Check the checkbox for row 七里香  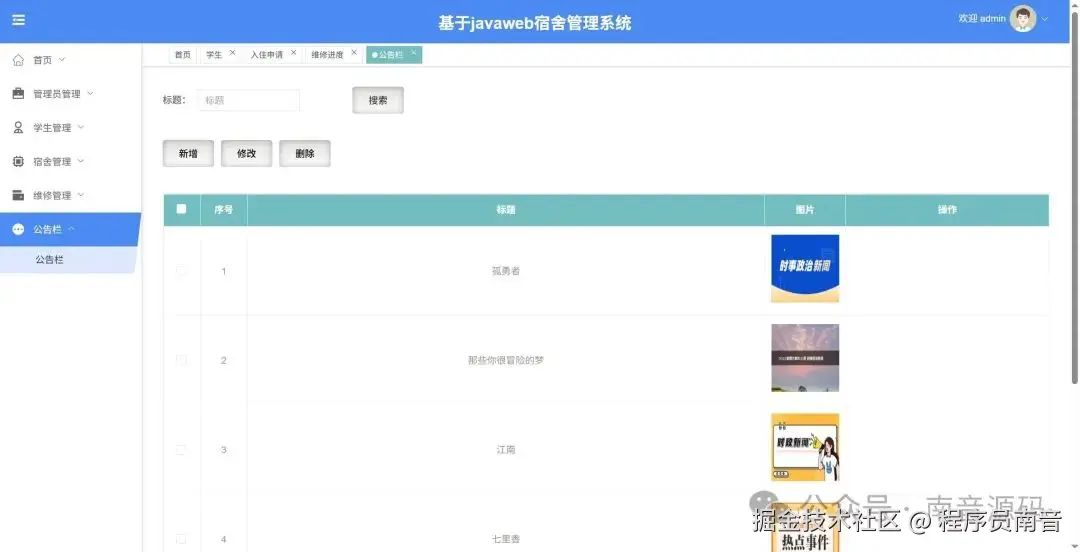[x=181, y=539]
